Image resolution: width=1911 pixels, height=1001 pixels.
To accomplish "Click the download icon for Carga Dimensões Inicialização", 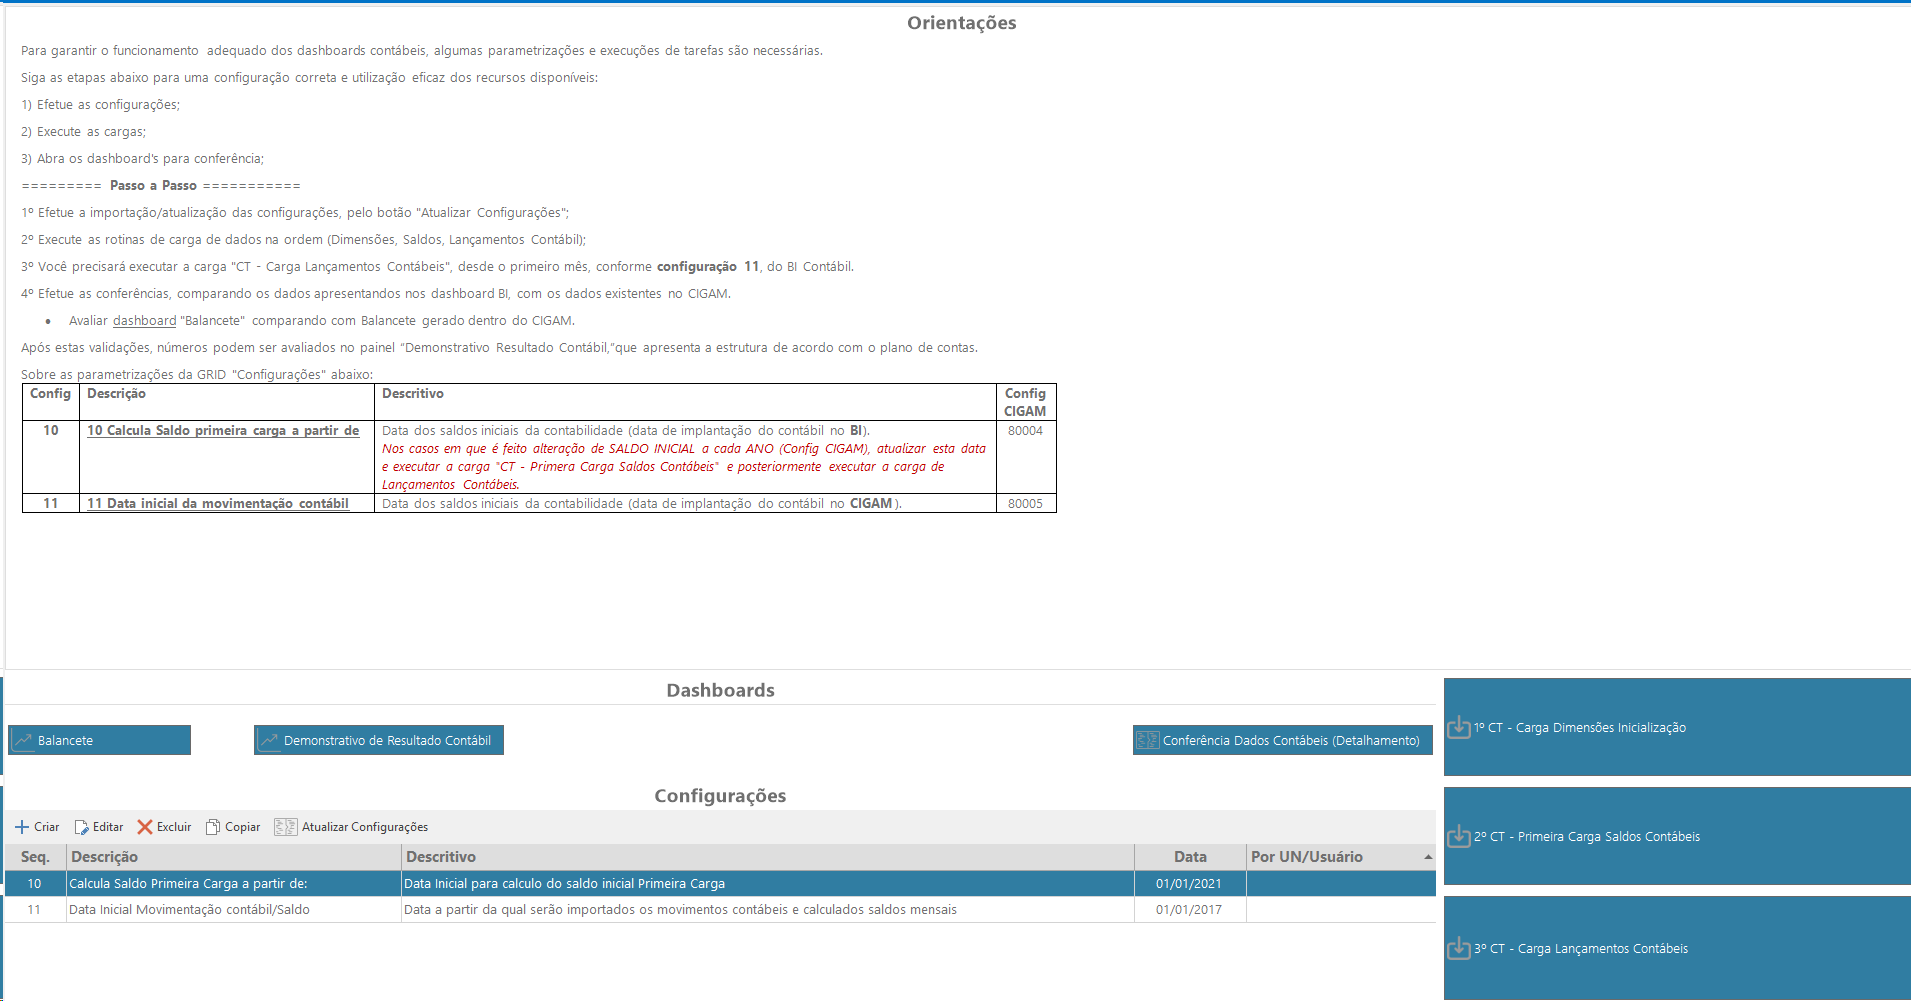I will pyautogui.click(x=1459, y=727).
